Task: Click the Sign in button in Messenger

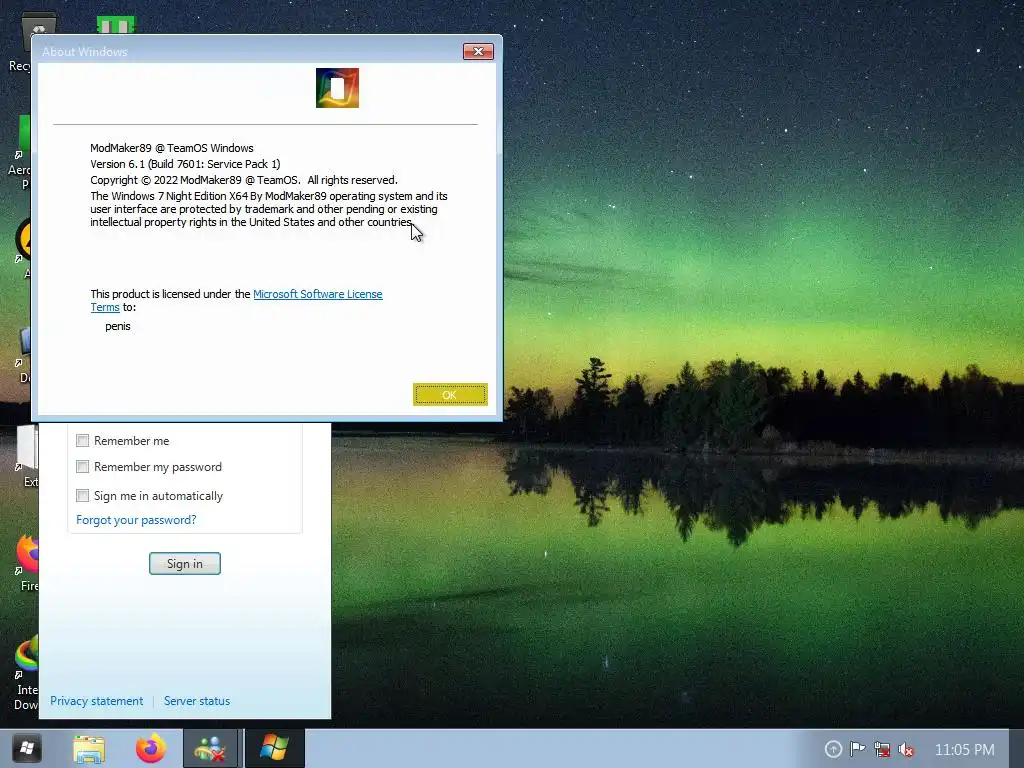Action: pyautogui.click(x=185, y=564)
